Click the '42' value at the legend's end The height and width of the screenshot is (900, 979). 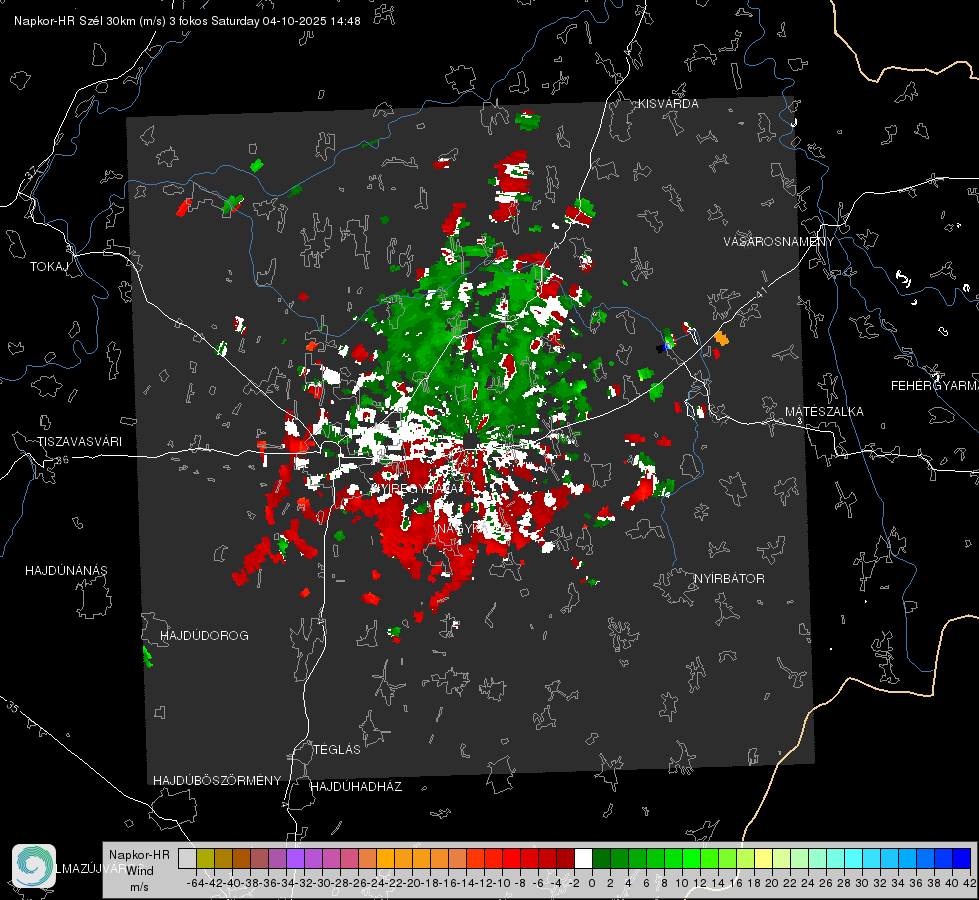970,883
